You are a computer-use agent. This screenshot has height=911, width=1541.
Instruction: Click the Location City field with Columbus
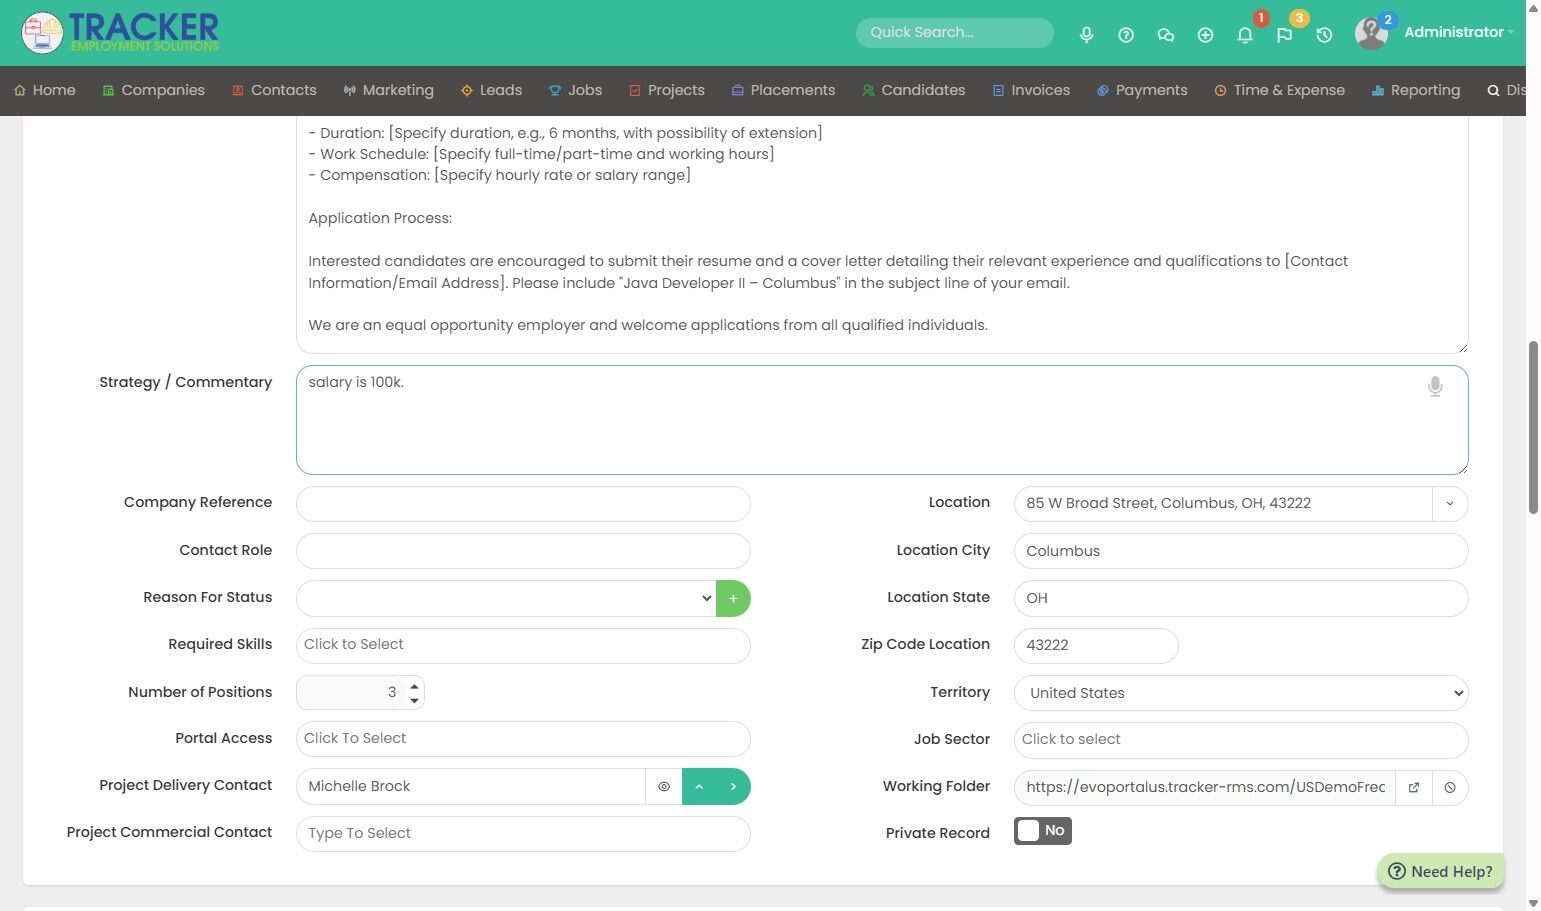[1241, 551]
